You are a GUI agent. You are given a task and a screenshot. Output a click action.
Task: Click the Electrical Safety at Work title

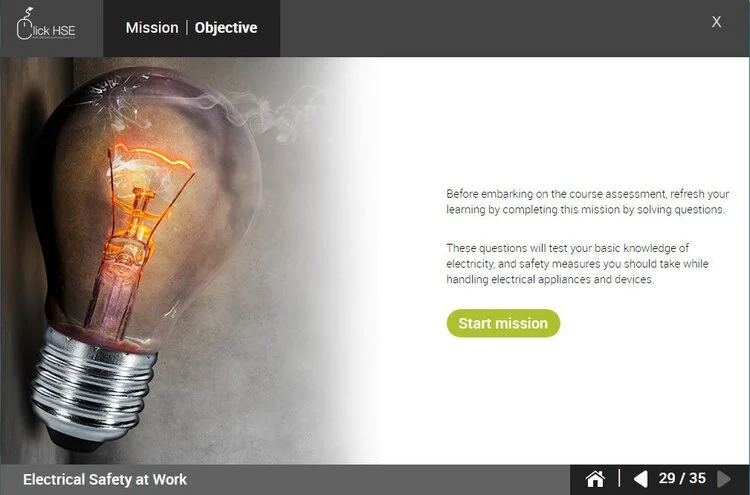[105, 479]
